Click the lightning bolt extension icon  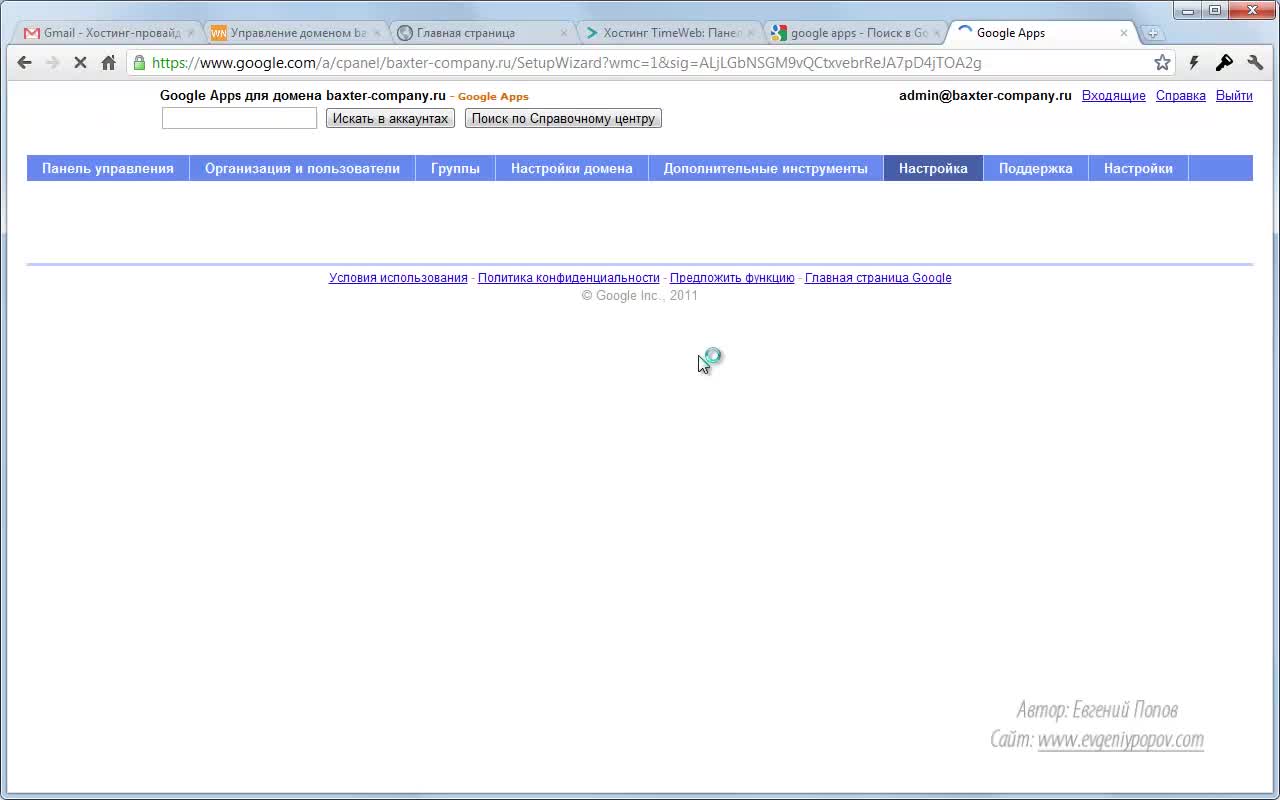click(x=1193, y=62)
